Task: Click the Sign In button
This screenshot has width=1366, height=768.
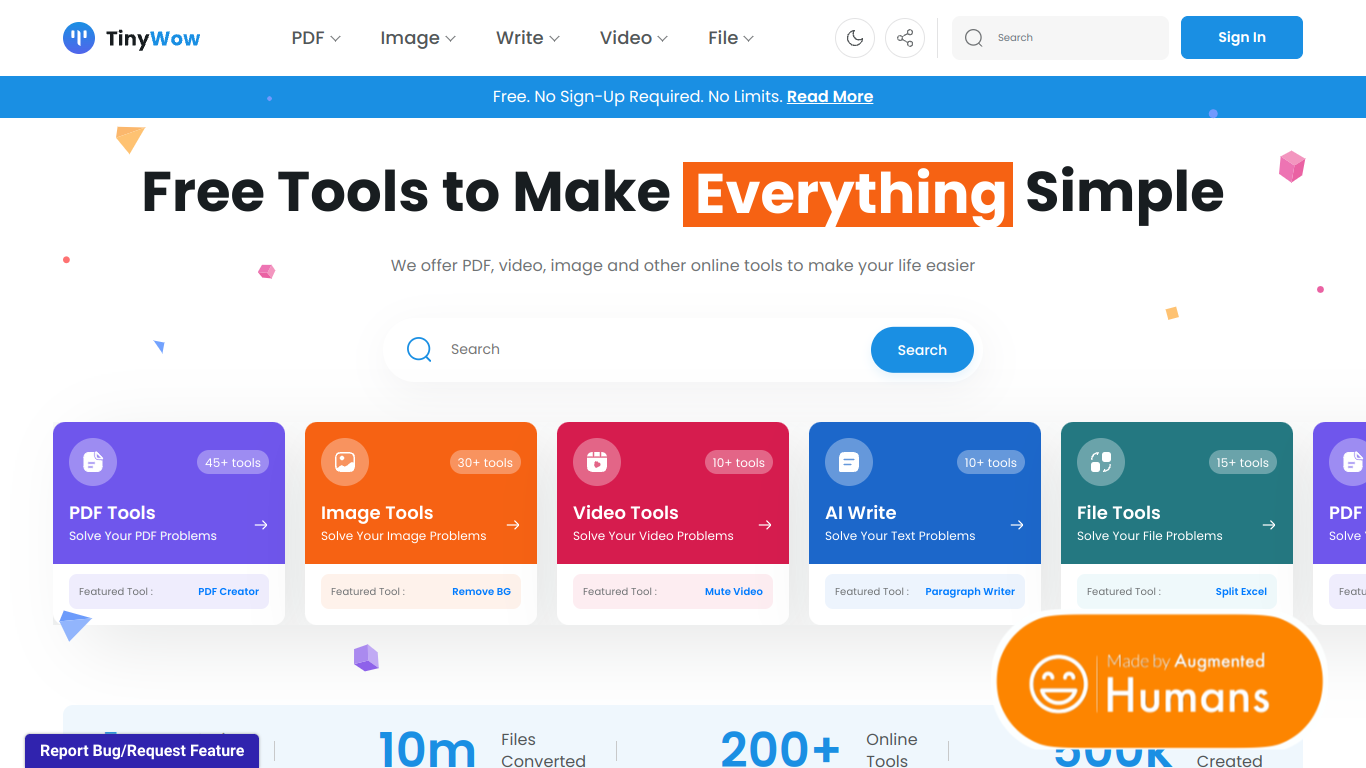Action: point(1242,38)
